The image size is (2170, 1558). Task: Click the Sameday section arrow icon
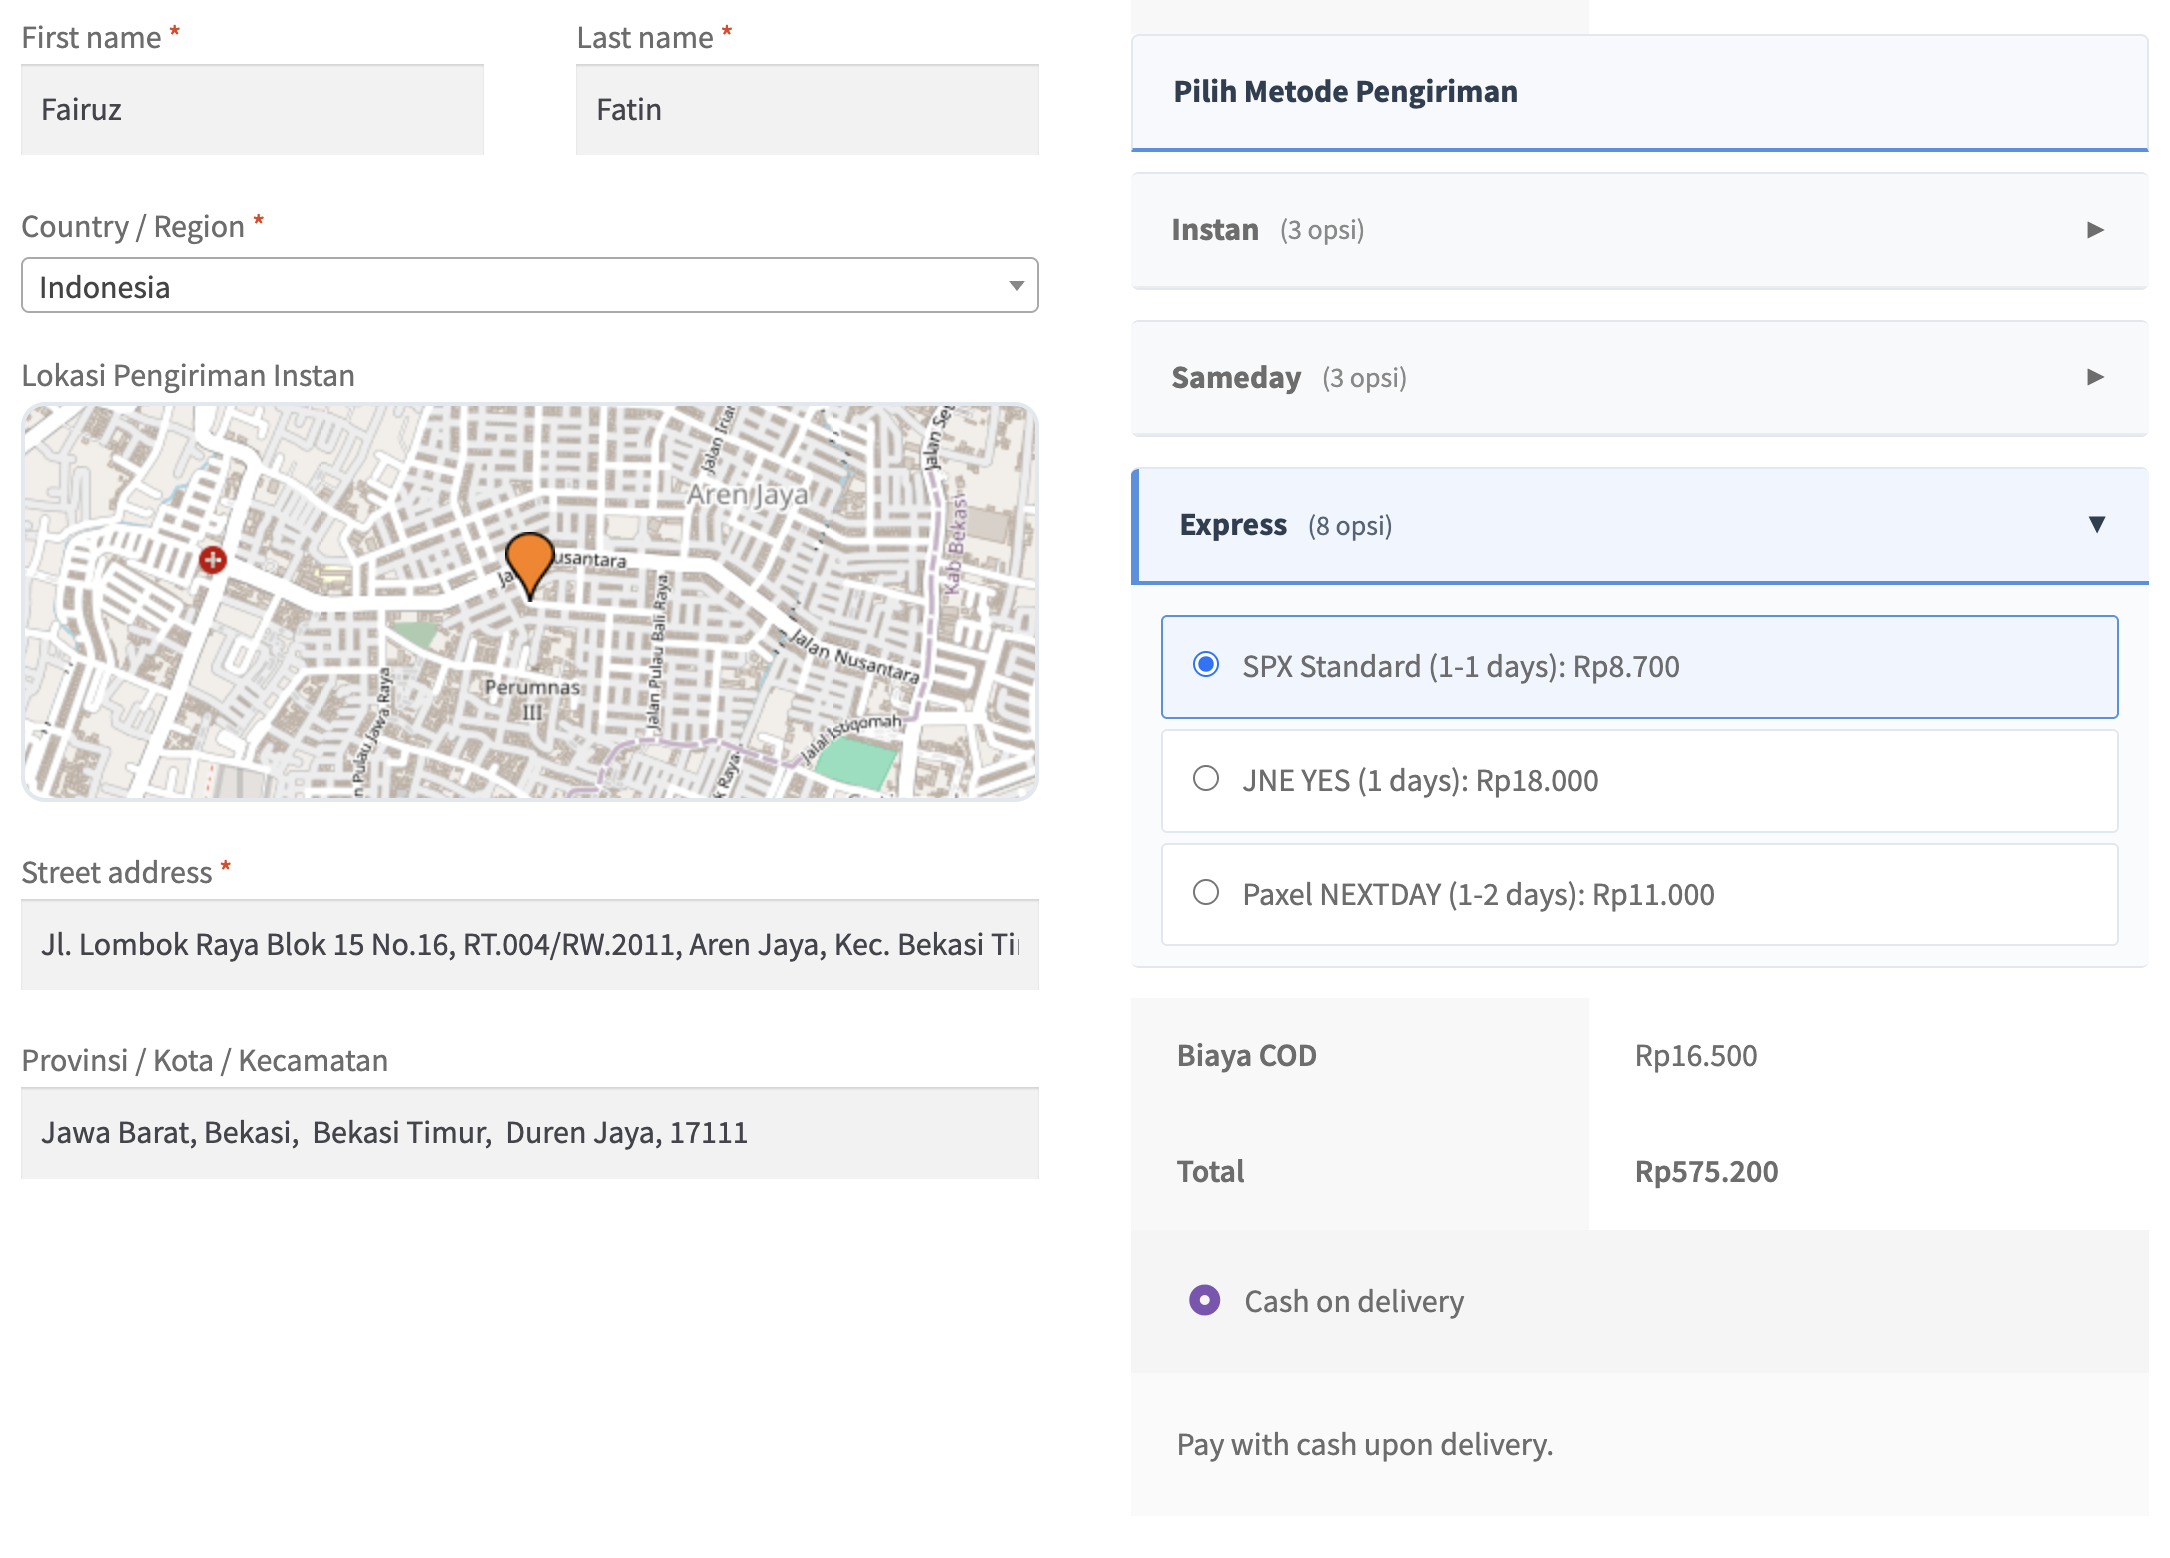click(x=2094, y=378)
